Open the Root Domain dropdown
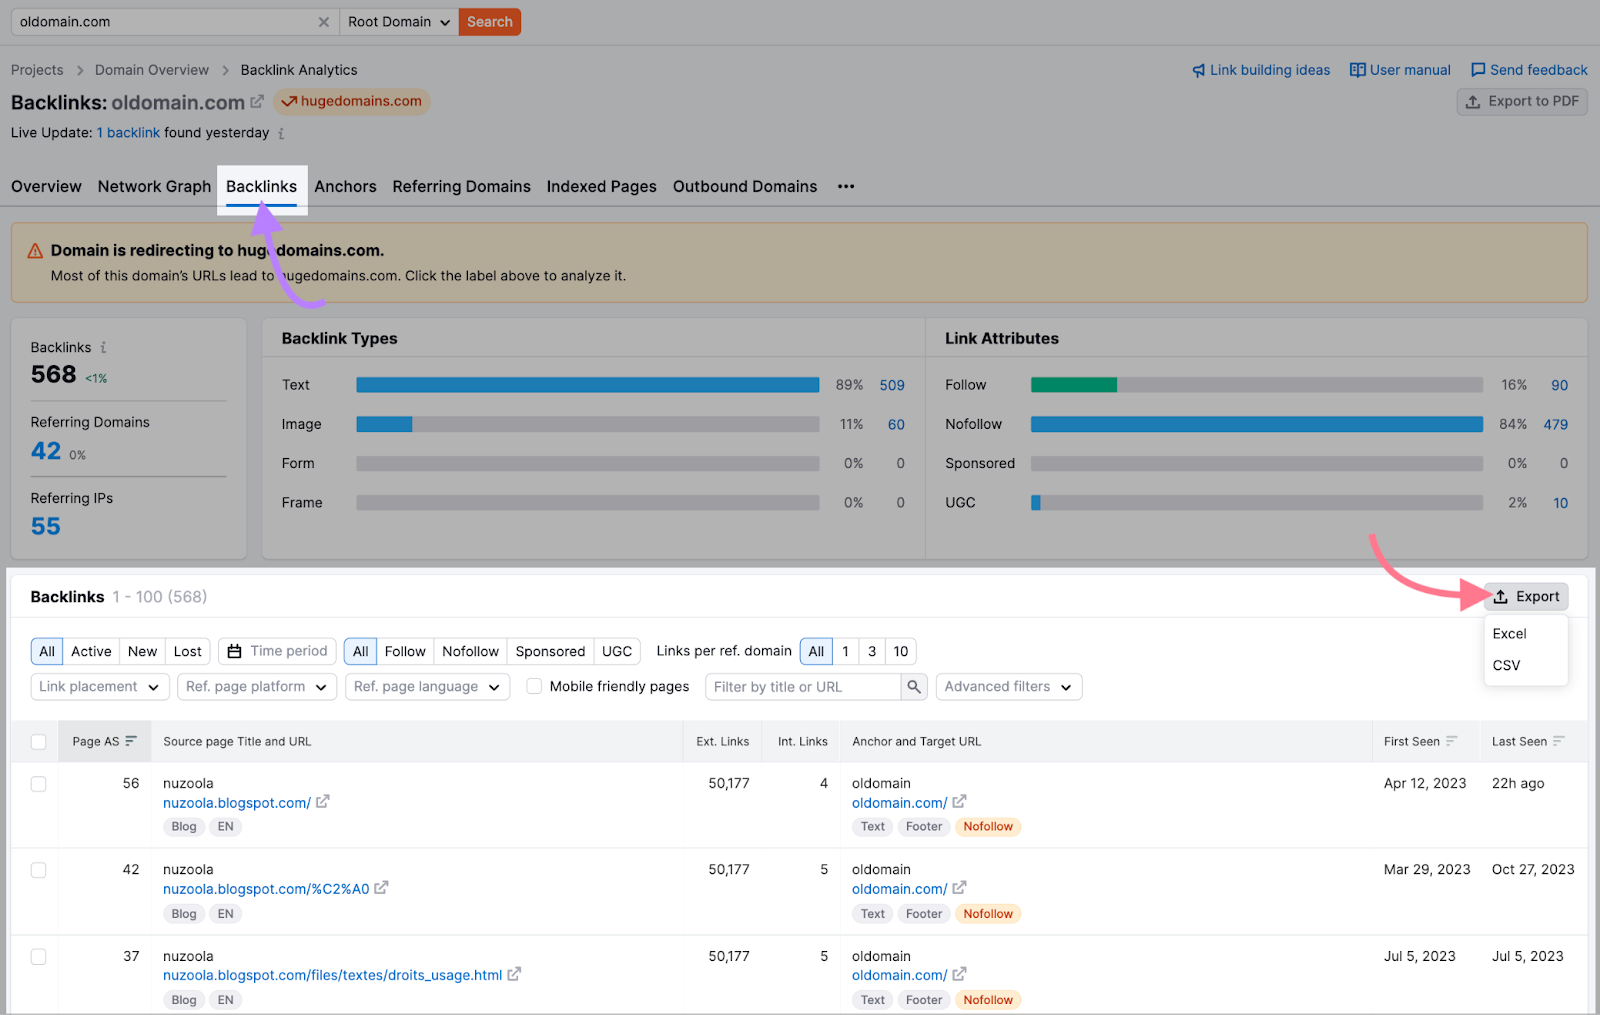This screenshot has height=1015, width=1600. [397, 21]
